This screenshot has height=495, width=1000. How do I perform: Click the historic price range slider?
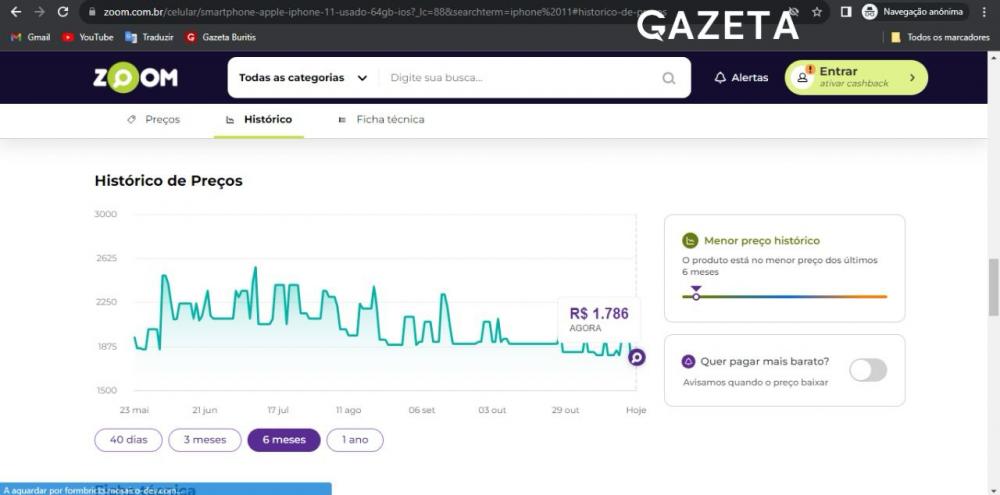click(784, 297)
